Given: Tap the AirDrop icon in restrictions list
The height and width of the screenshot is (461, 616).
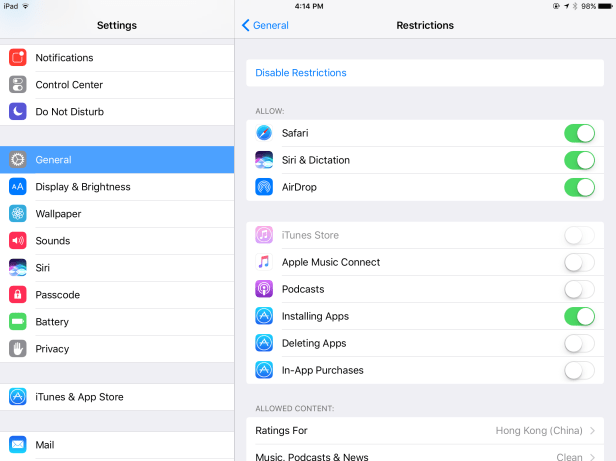Looking at the screenshot, I should click(264, 187).
